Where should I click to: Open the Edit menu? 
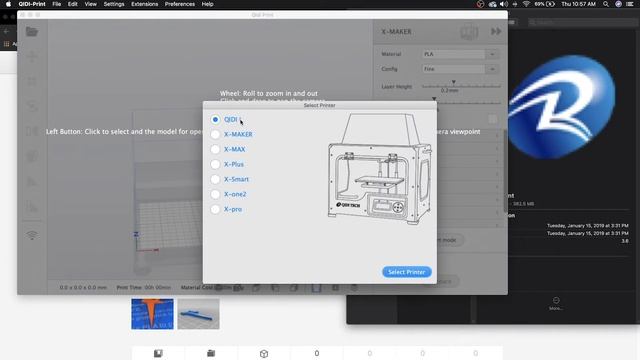[x=73, y=4]
